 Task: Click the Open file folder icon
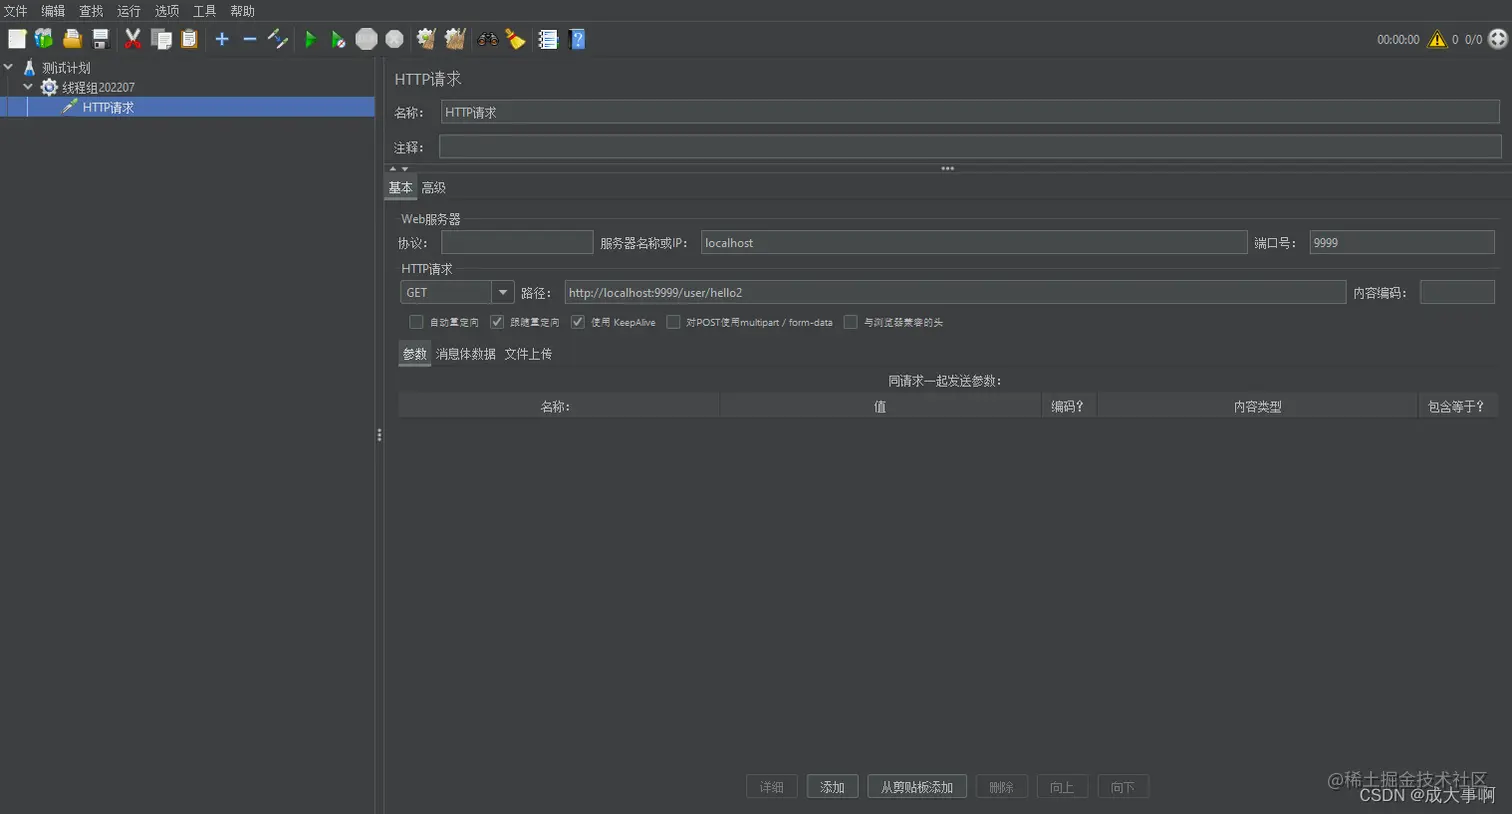[72, 39]
